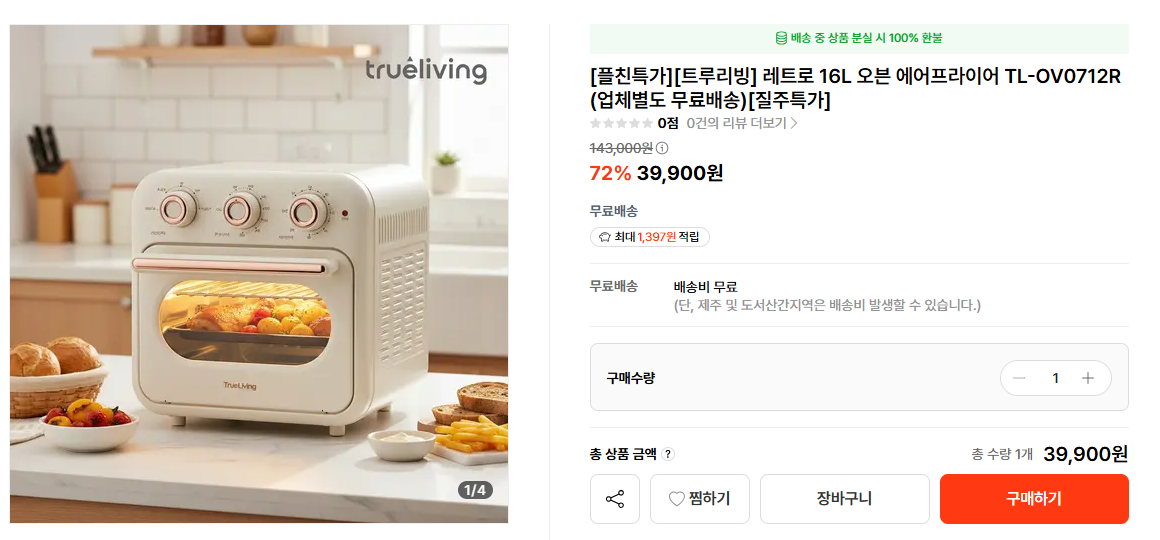Click 배송 중 상품 분실 시 100% 환불 banner
This screenshot has height=540, width=1160.
859,38
